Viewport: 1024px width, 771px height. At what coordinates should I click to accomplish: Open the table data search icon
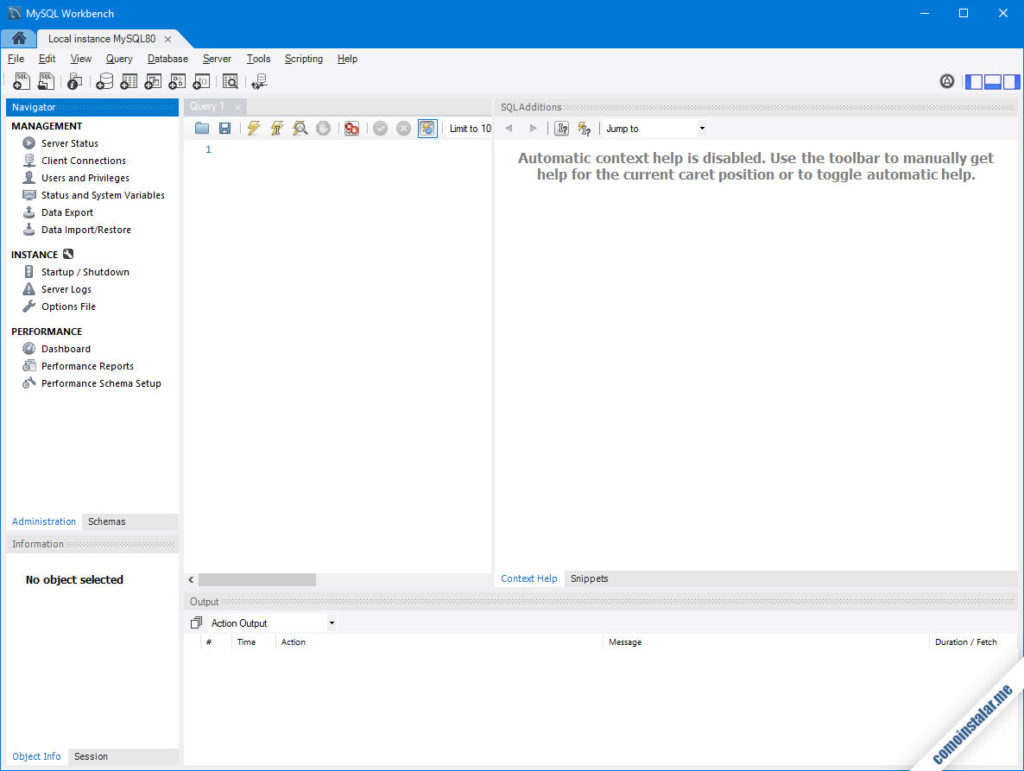pyautogui.click(x=230, y=81)
